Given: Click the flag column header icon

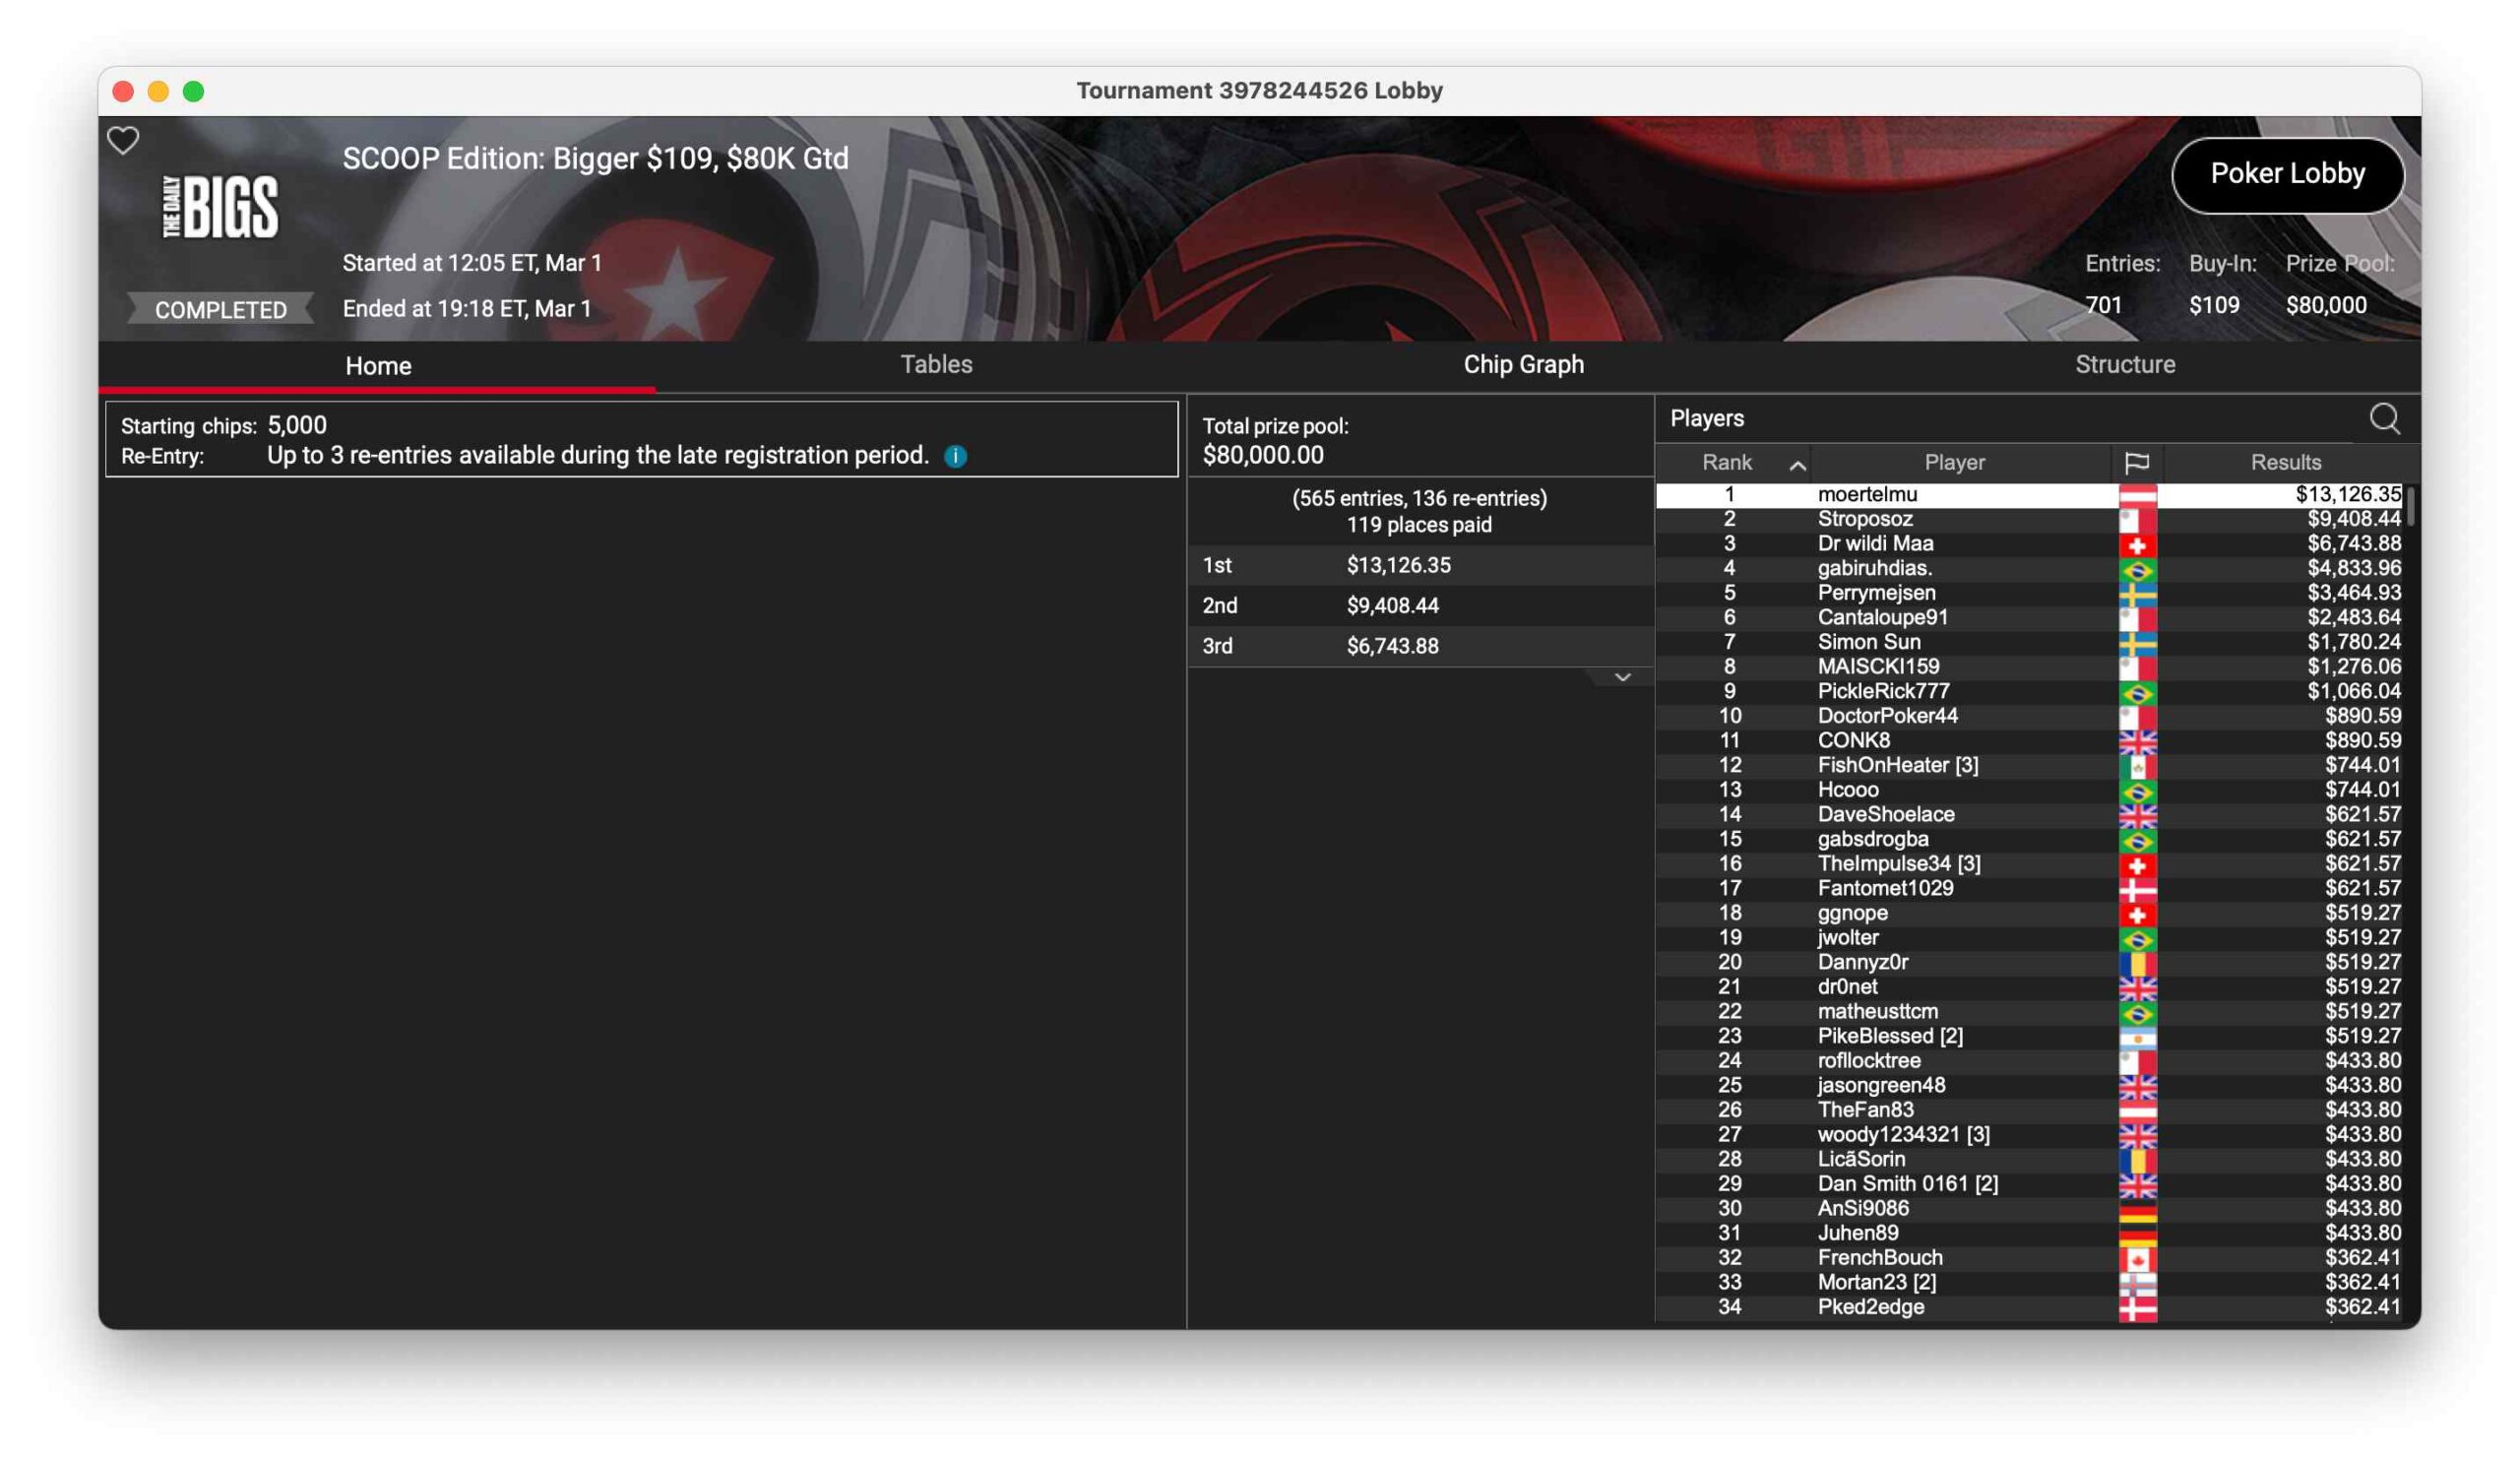Looking at the screenshot, I should tap(2136, 462).
